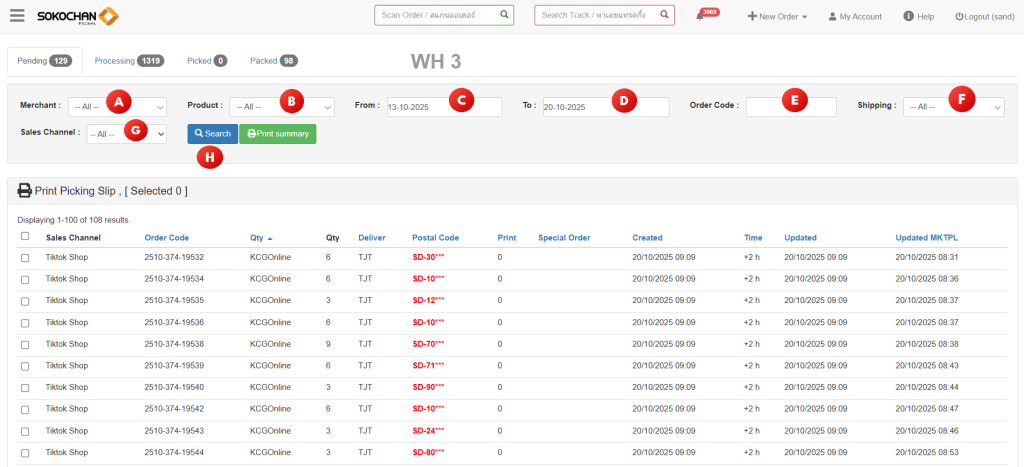
Task: Open the notifications bell icon
Action: pyautogui.click(x=700, y=16)
